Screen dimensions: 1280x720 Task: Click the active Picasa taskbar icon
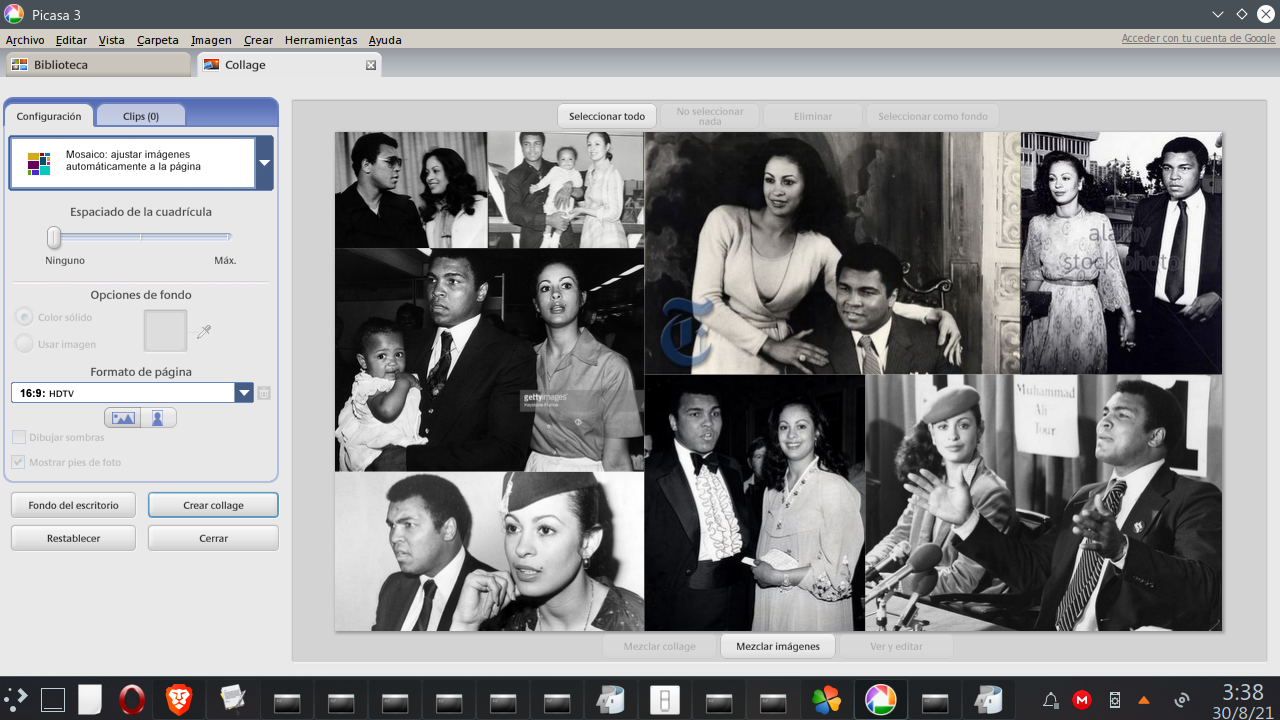click(881, 700)
